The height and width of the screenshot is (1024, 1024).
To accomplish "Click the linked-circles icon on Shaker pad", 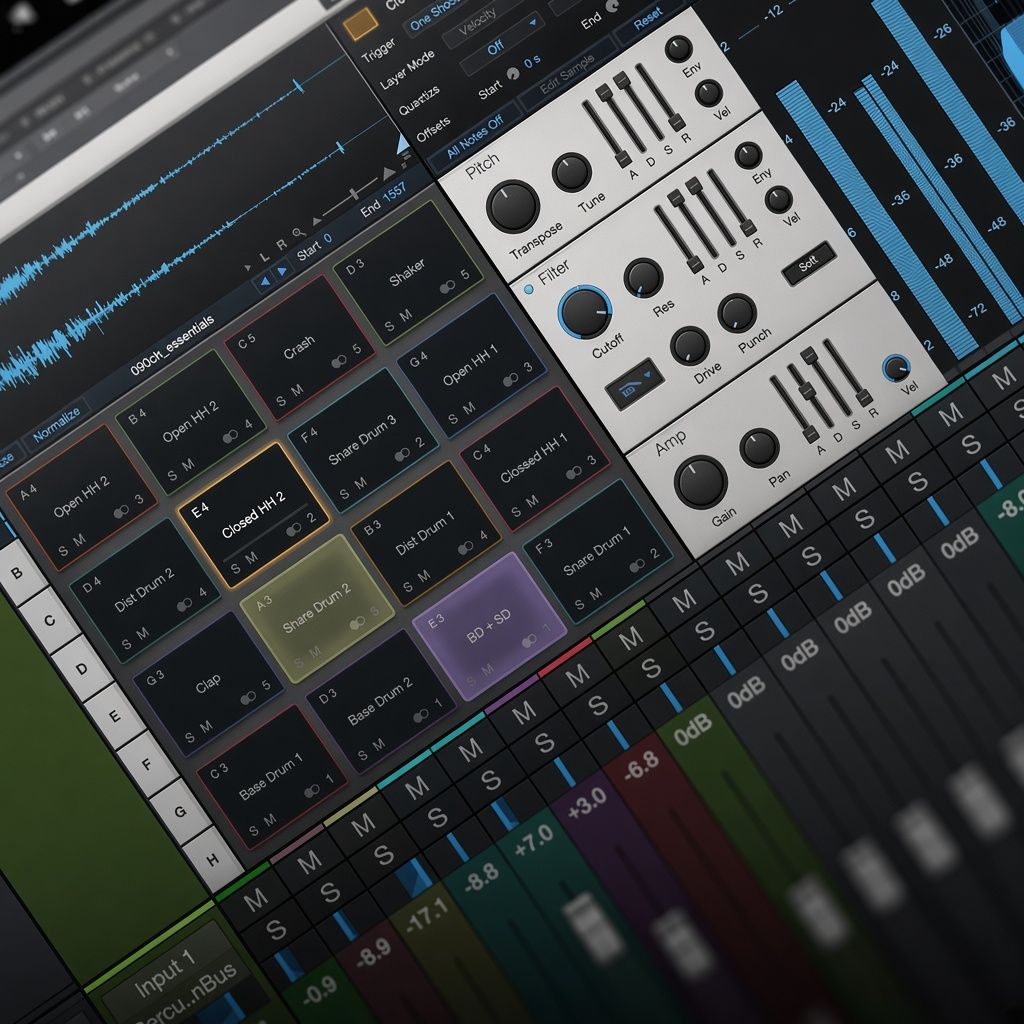I will [447, 287].
